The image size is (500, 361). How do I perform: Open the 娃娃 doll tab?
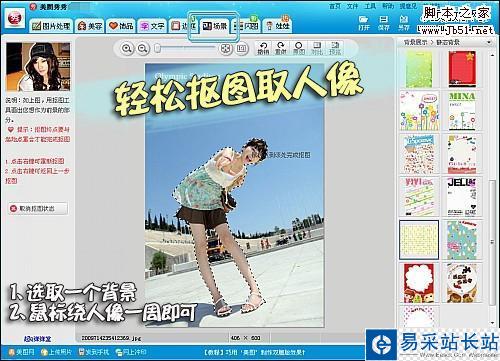pyautogui.click(x=278, y=26)
